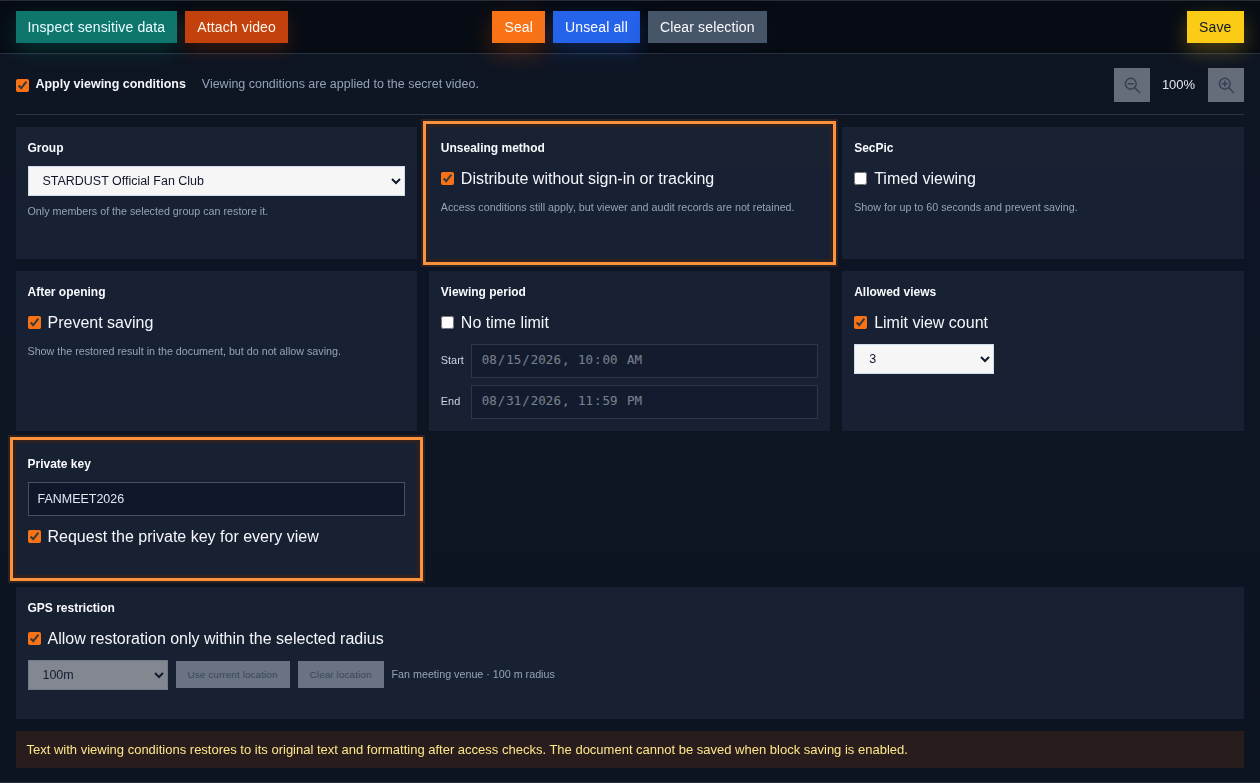Click the Private key field containing FANMEET2026

[x=216, y=499]
